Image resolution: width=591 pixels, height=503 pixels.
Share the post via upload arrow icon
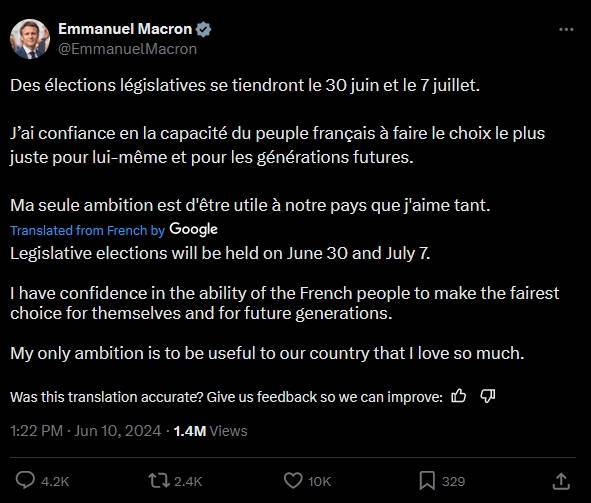[561, 481]
